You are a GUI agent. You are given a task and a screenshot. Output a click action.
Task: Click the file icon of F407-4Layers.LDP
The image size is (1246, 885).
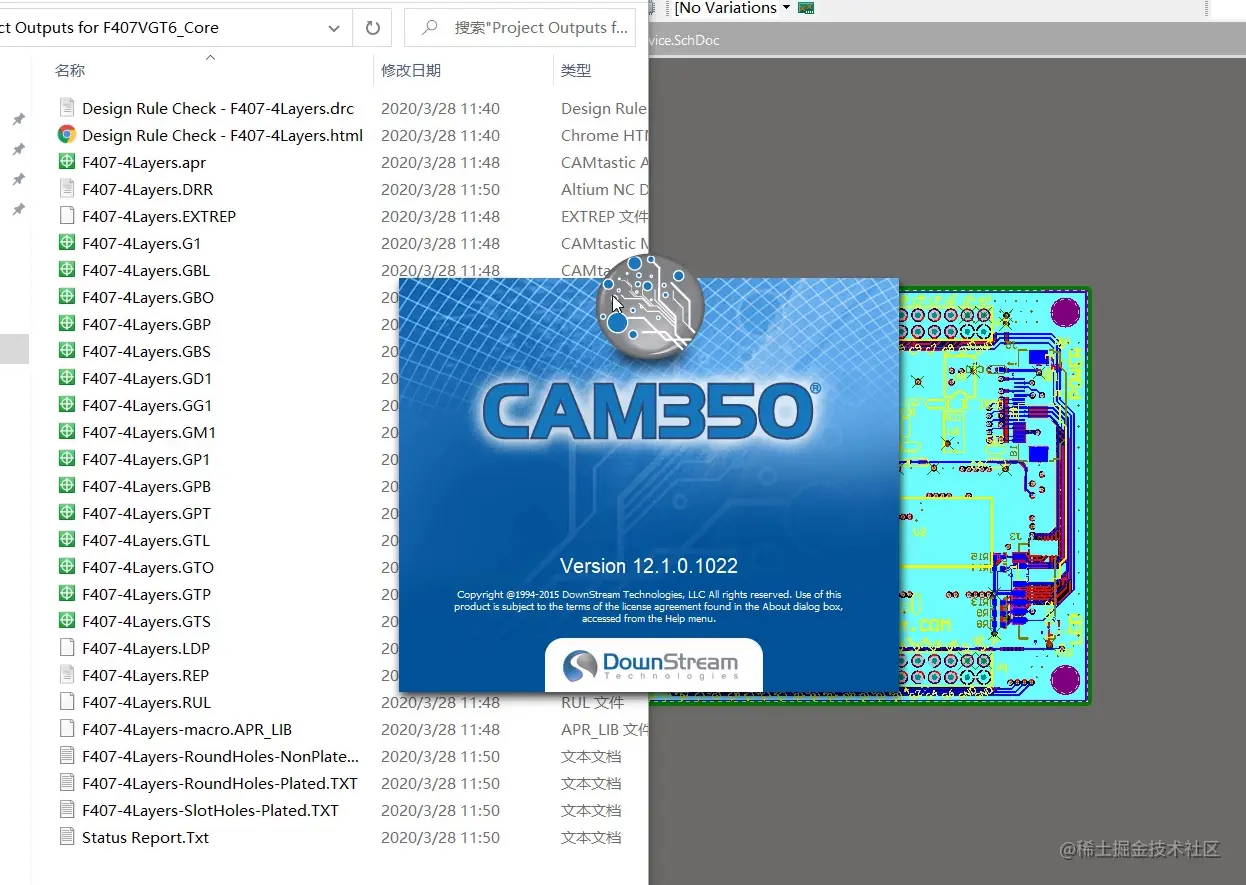[x=67, y=648]
